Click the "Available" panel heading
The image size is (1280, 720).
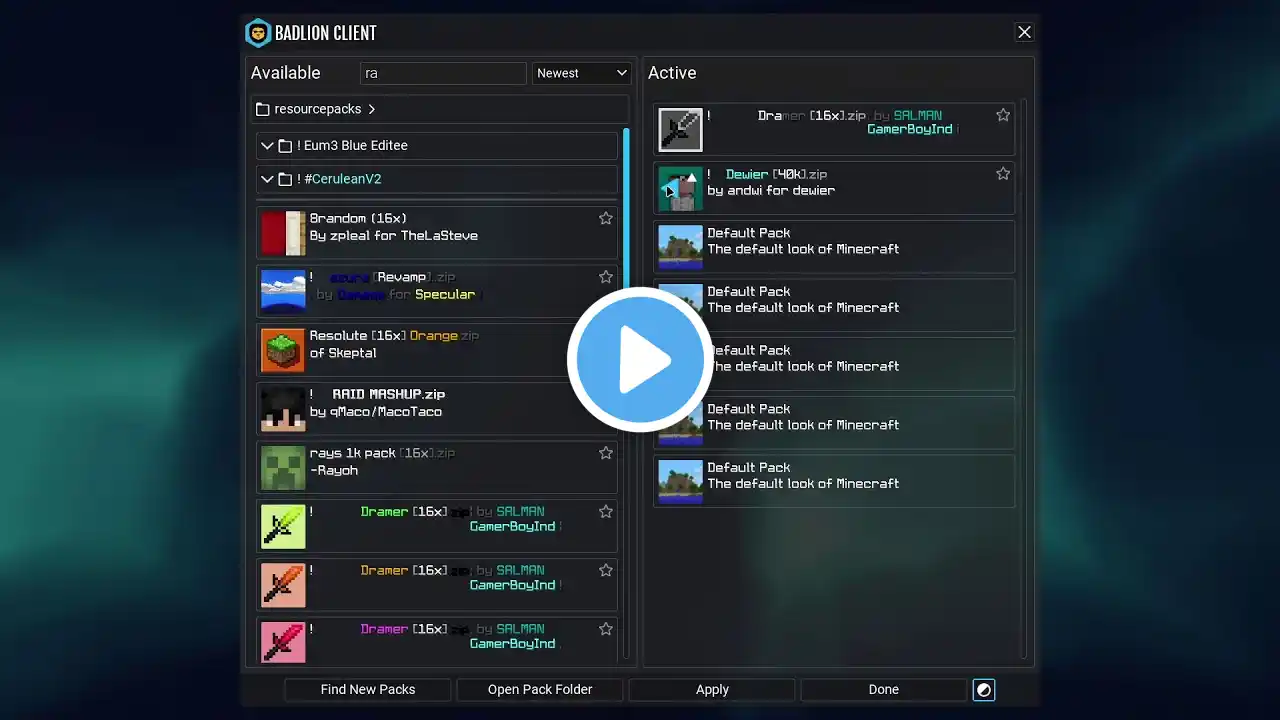tap(286, 73)
